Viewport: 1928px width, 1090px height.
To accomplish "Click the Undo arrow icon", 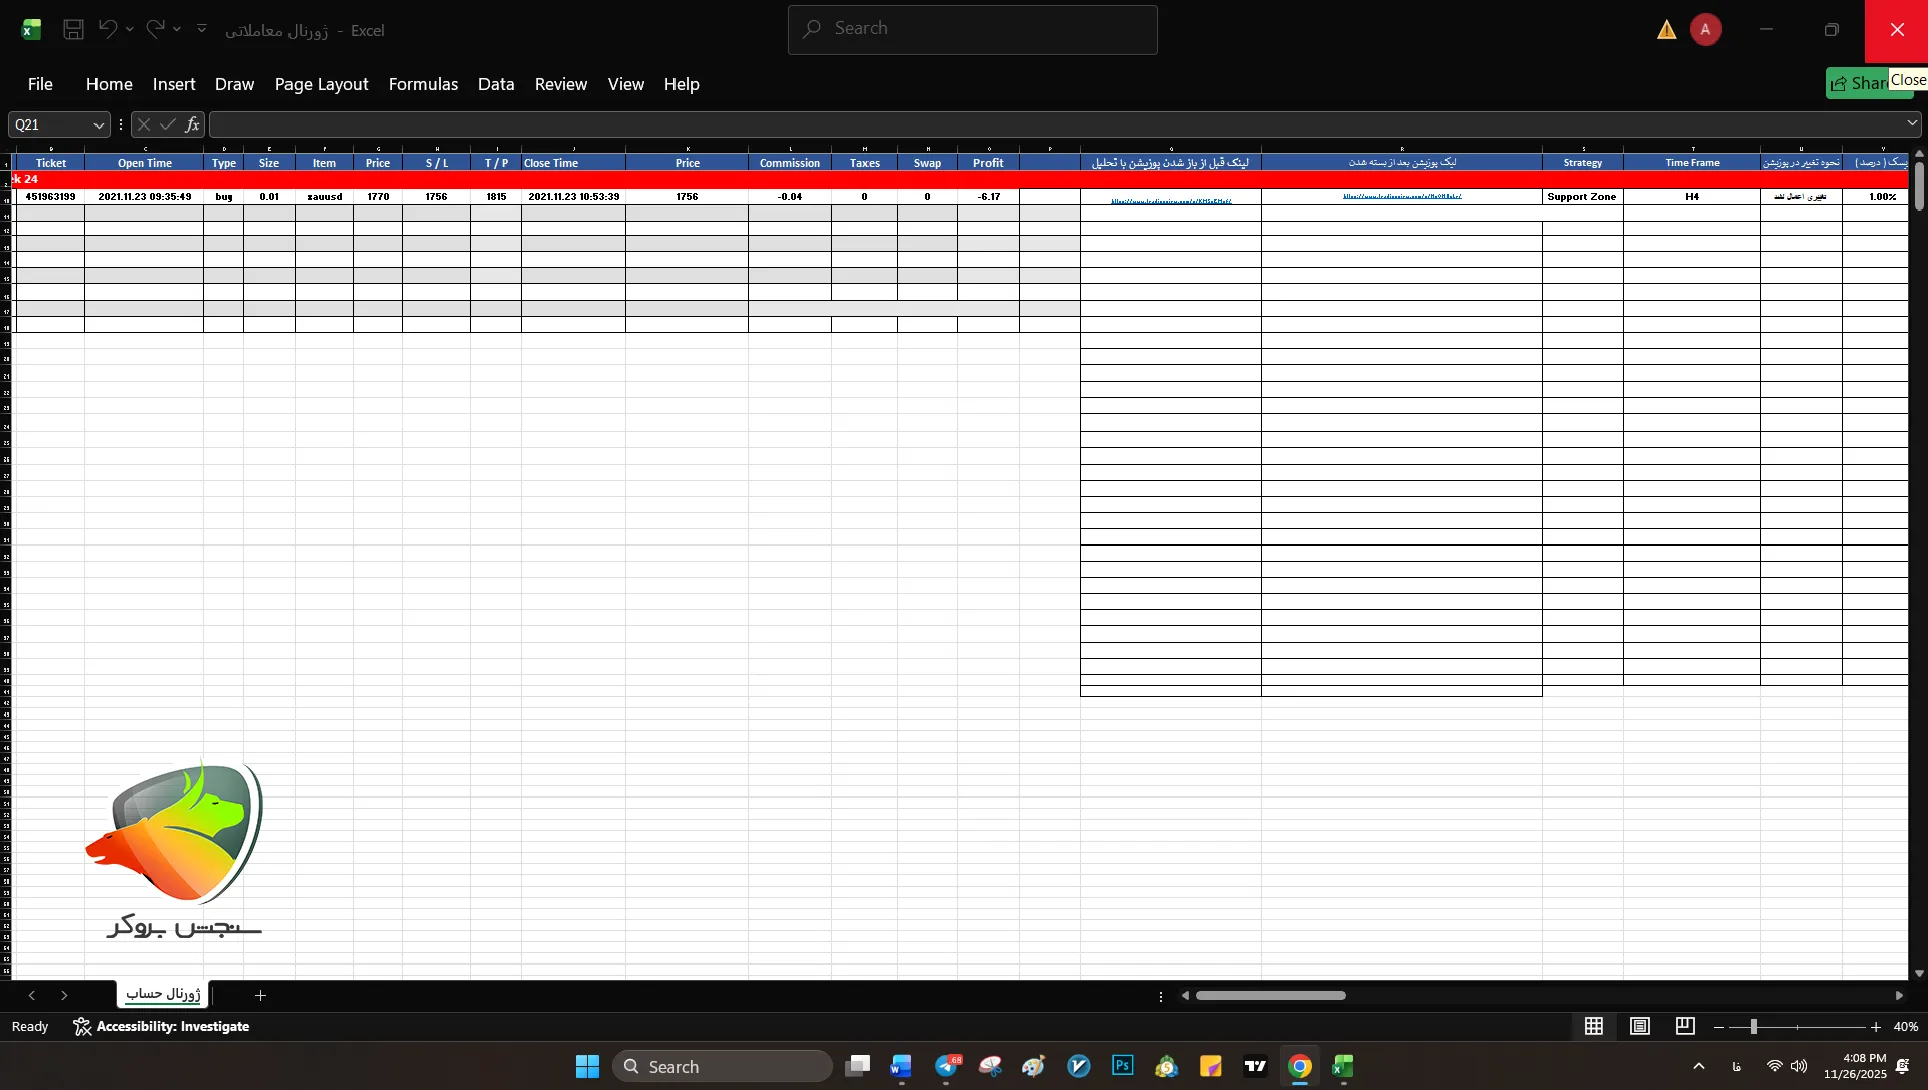I will [107, 30].
